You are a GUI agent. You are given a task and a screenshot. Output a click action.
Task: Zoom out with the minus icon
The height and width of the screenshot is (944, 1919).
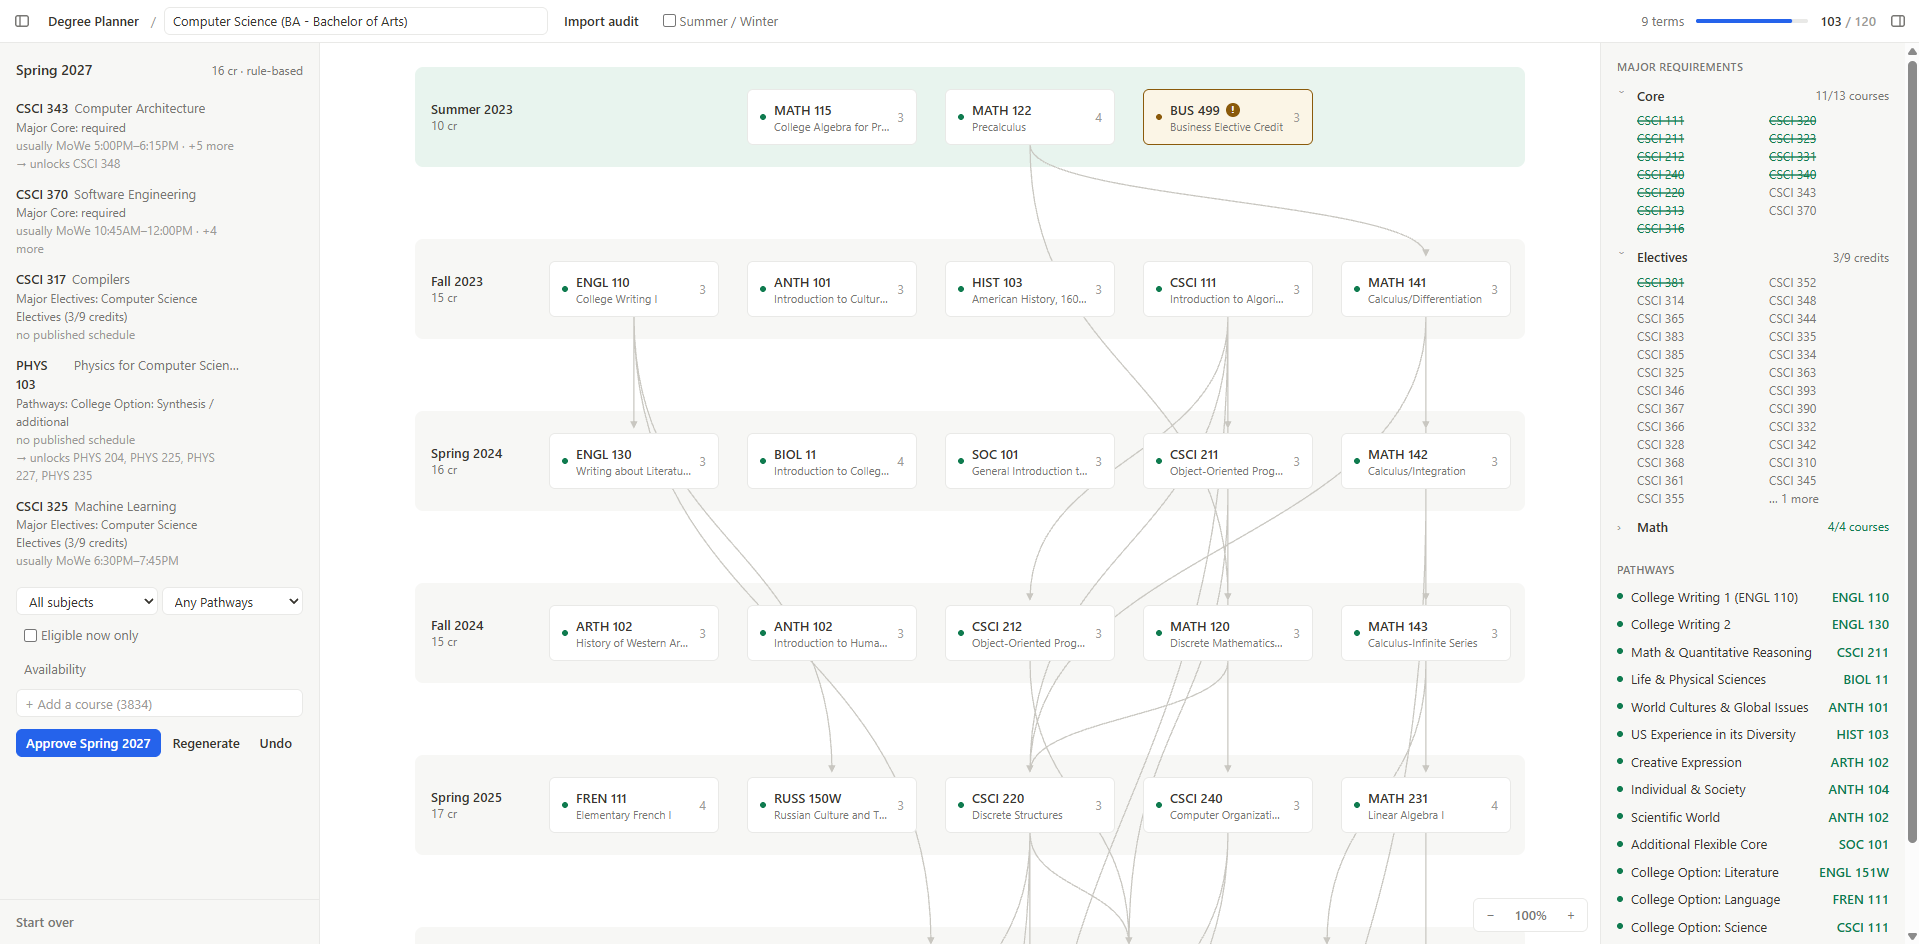click(1490, 915)
